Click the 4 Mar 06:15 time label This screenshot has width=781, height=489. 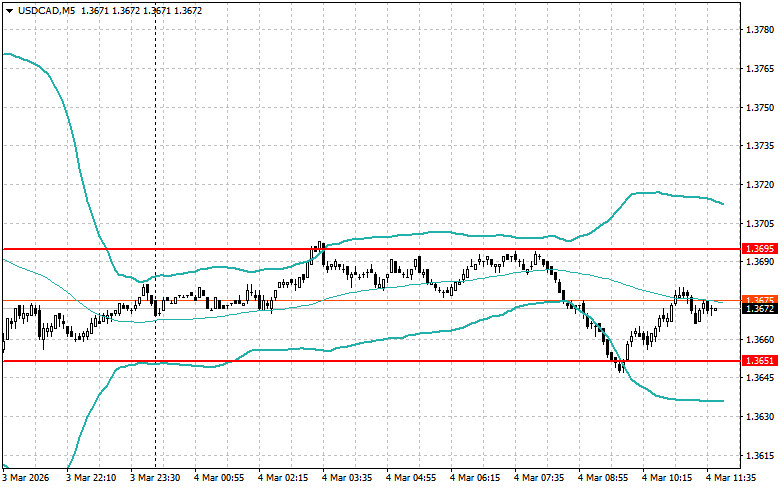pos(475,478)
